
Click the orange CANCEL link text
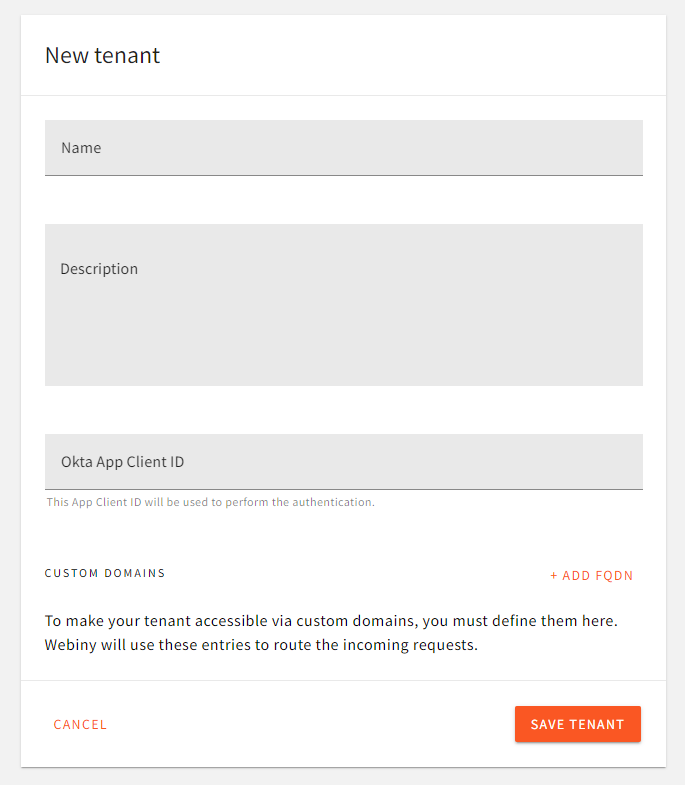click(80, 725)
